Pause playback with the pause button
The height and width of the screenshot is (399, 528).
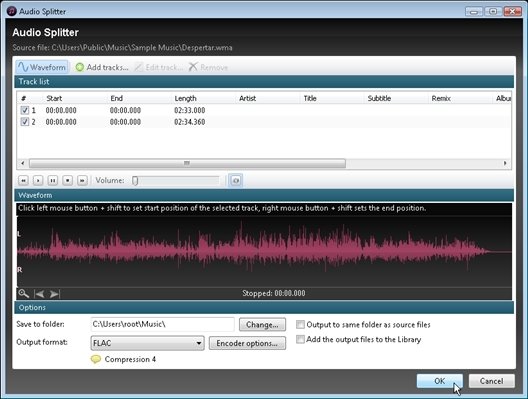coord(53,180)
